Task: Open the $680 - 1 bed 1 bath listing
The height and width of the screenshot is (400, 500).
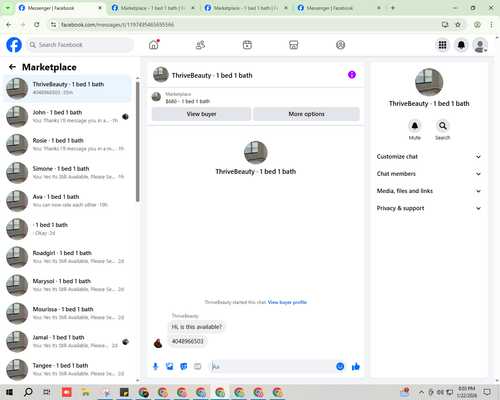Action: click(x=188, y=101)
